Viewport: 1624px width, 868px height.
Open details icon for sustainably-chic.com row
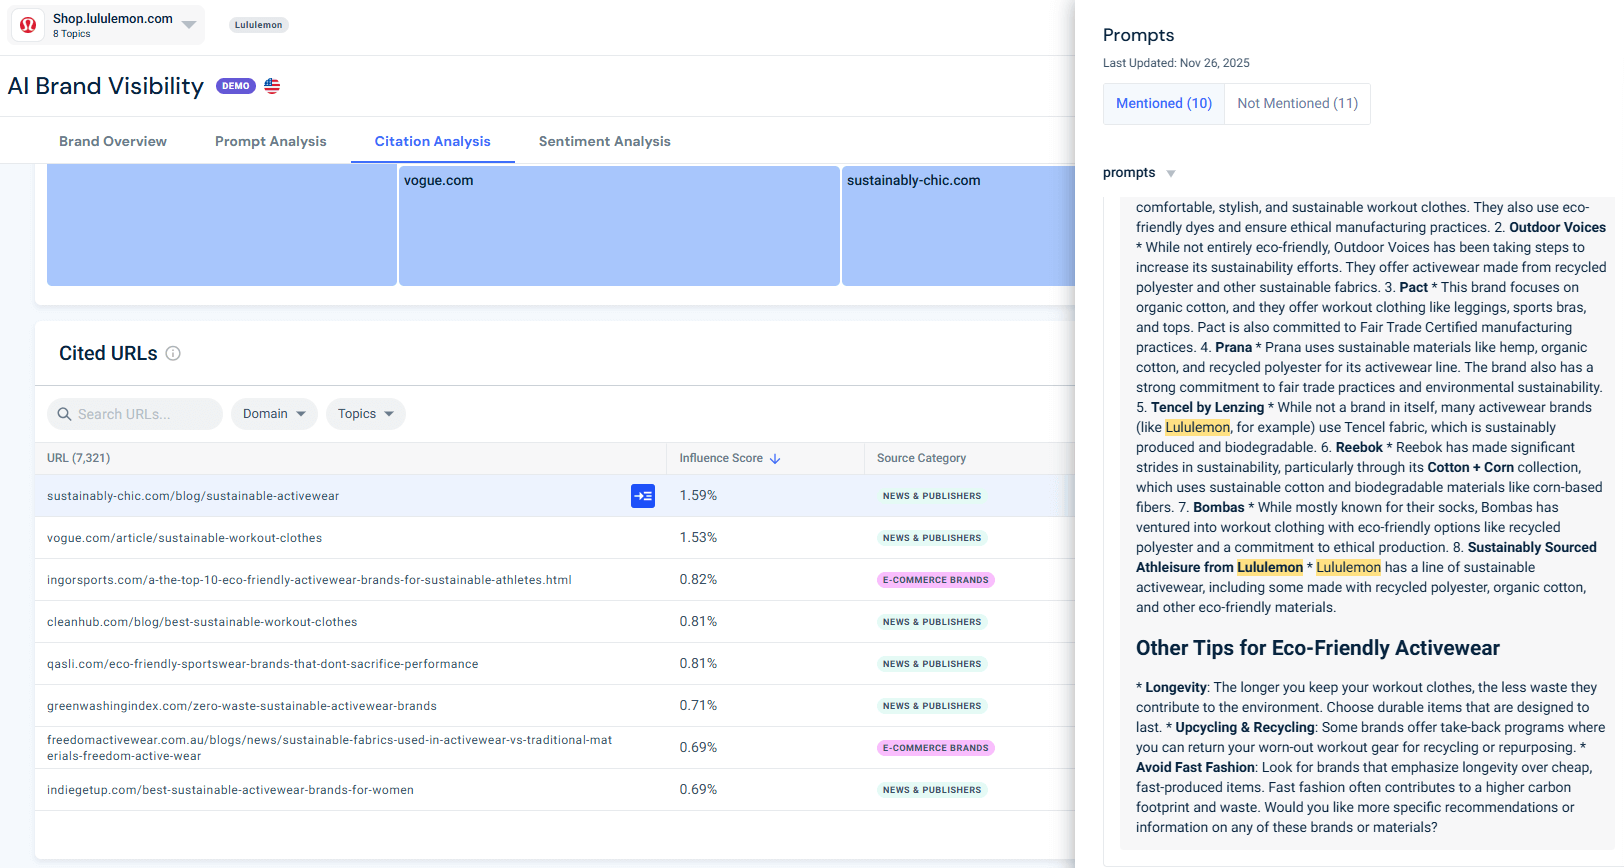(643, 496)
